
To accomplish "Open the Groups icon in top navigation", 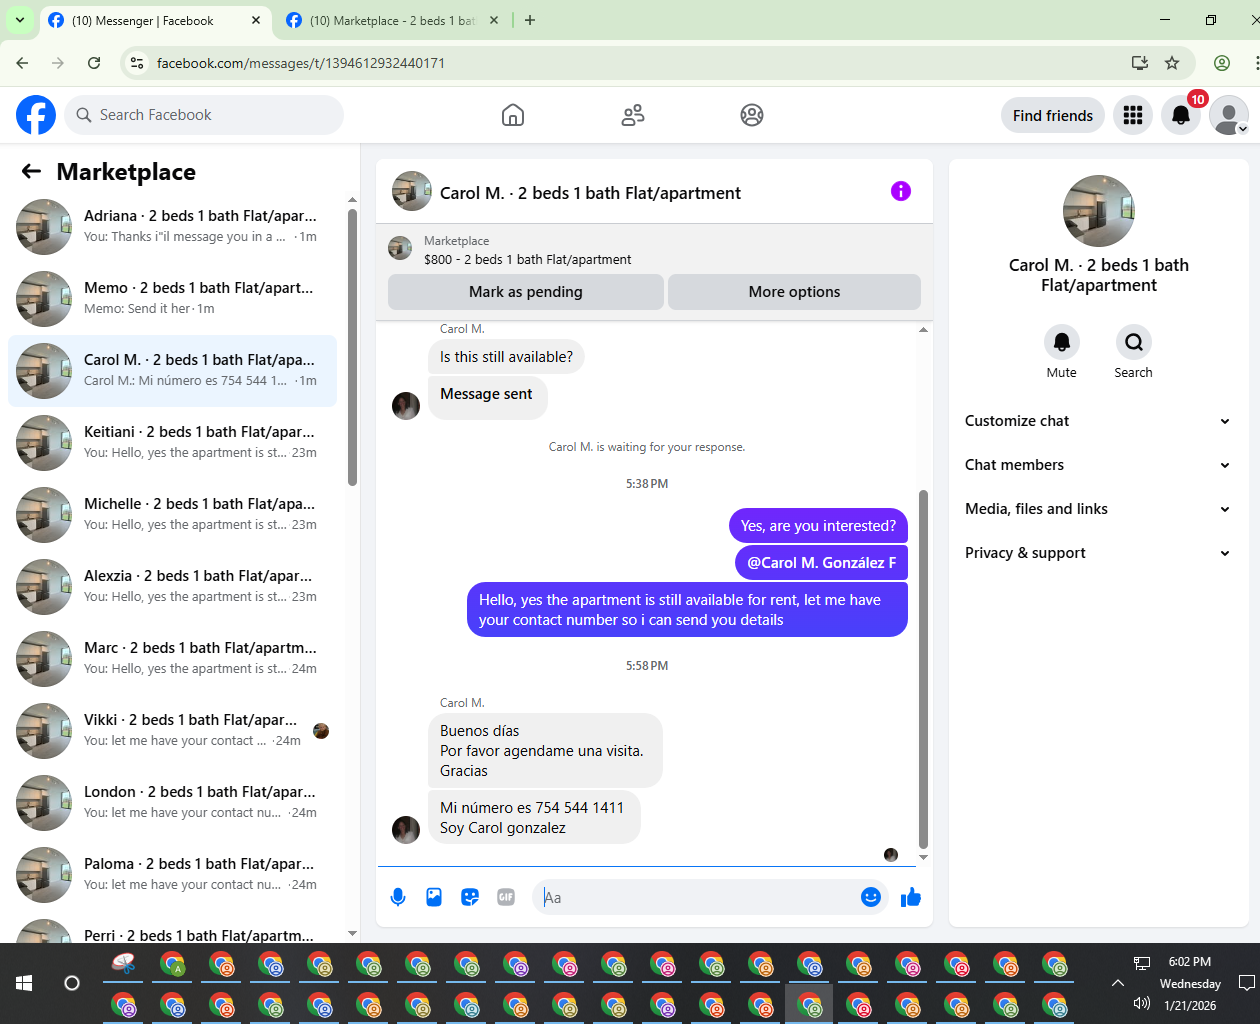I will click(752, 115).
